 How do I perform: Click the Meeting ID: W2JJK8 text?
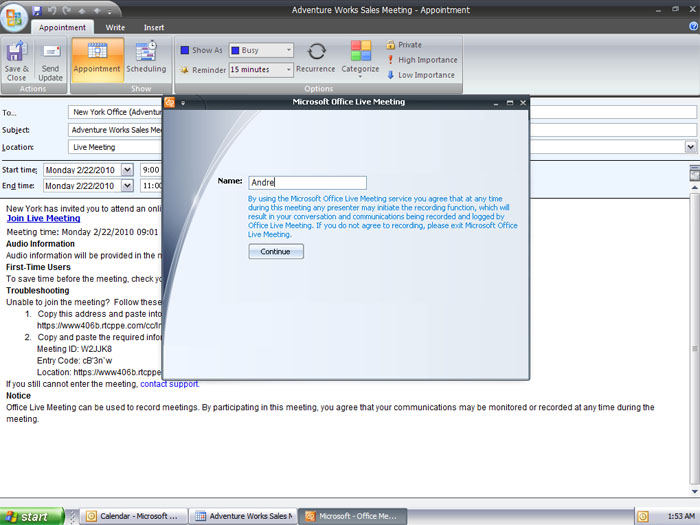[x=74, y=349]
